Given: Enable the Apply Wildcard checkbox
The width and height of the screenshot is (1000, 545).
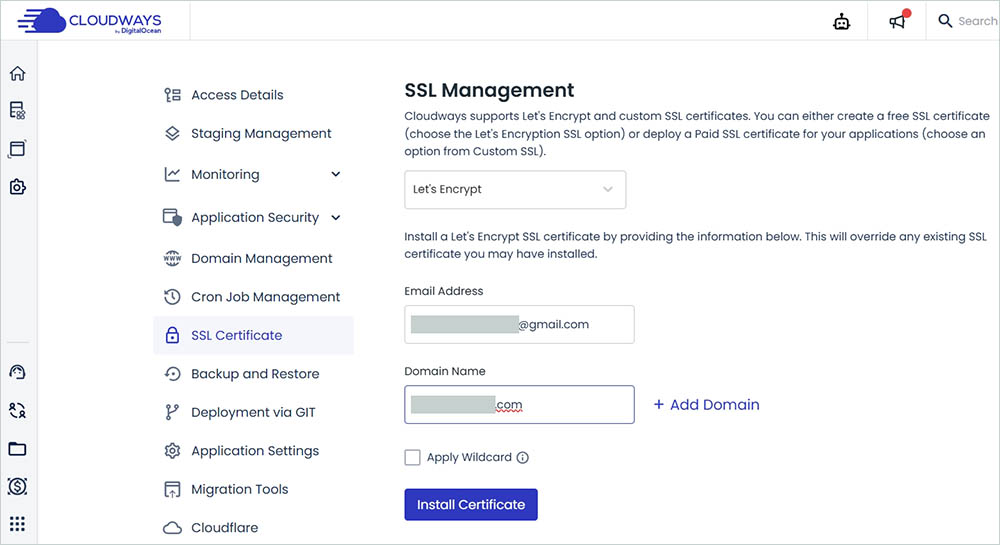Looking at the screenshot, I should click(413, 457).
